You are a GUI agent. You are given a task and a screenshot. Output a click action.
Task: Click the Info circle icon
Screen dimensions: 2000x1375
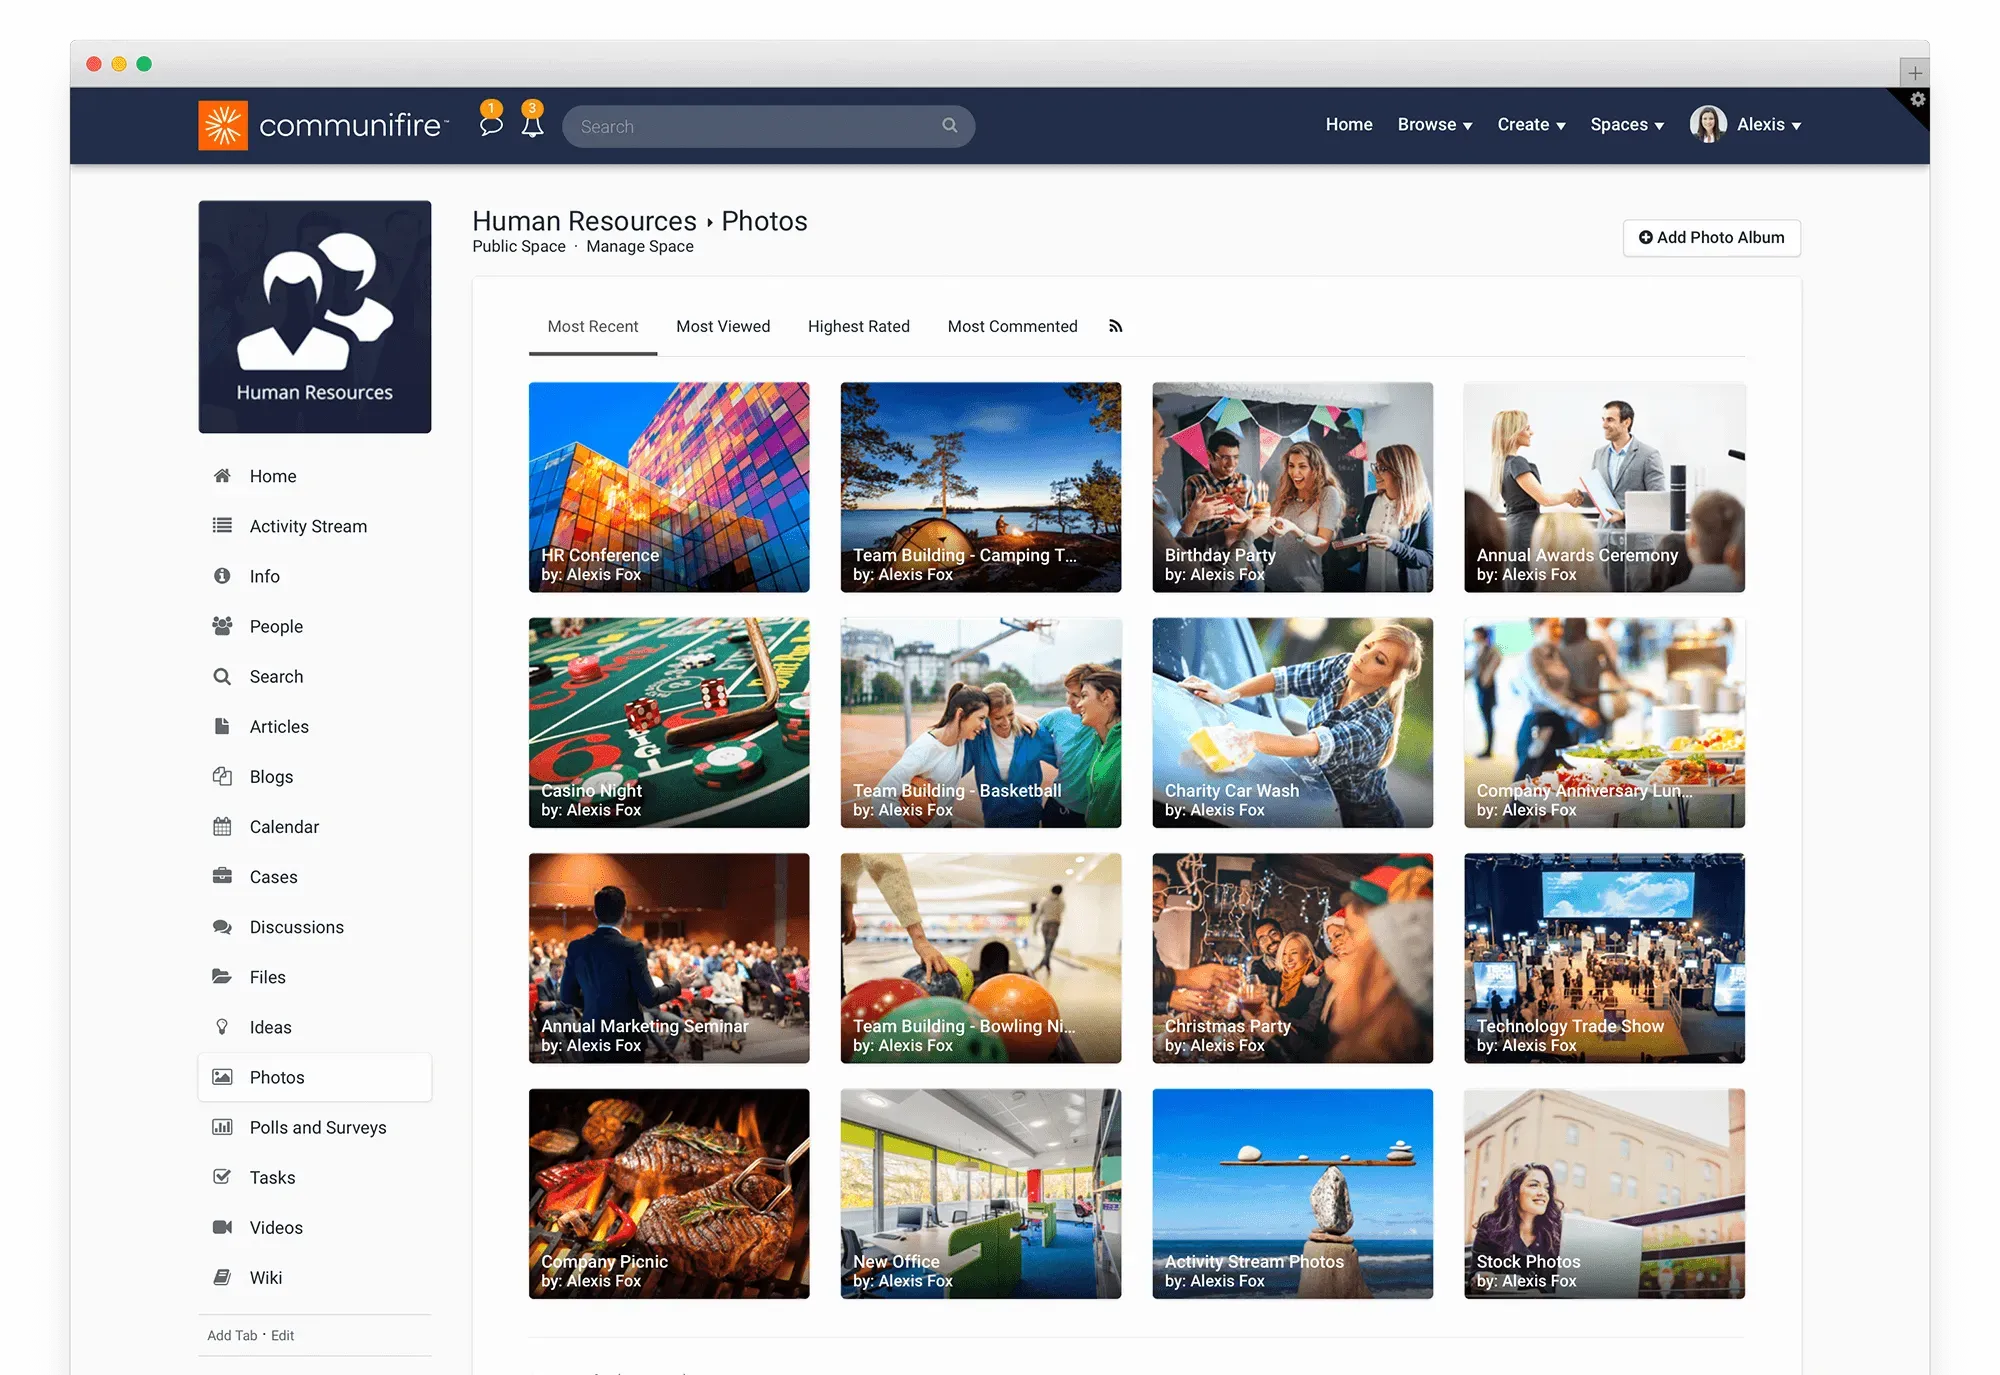pyautogui.click(x=222, y=576)
